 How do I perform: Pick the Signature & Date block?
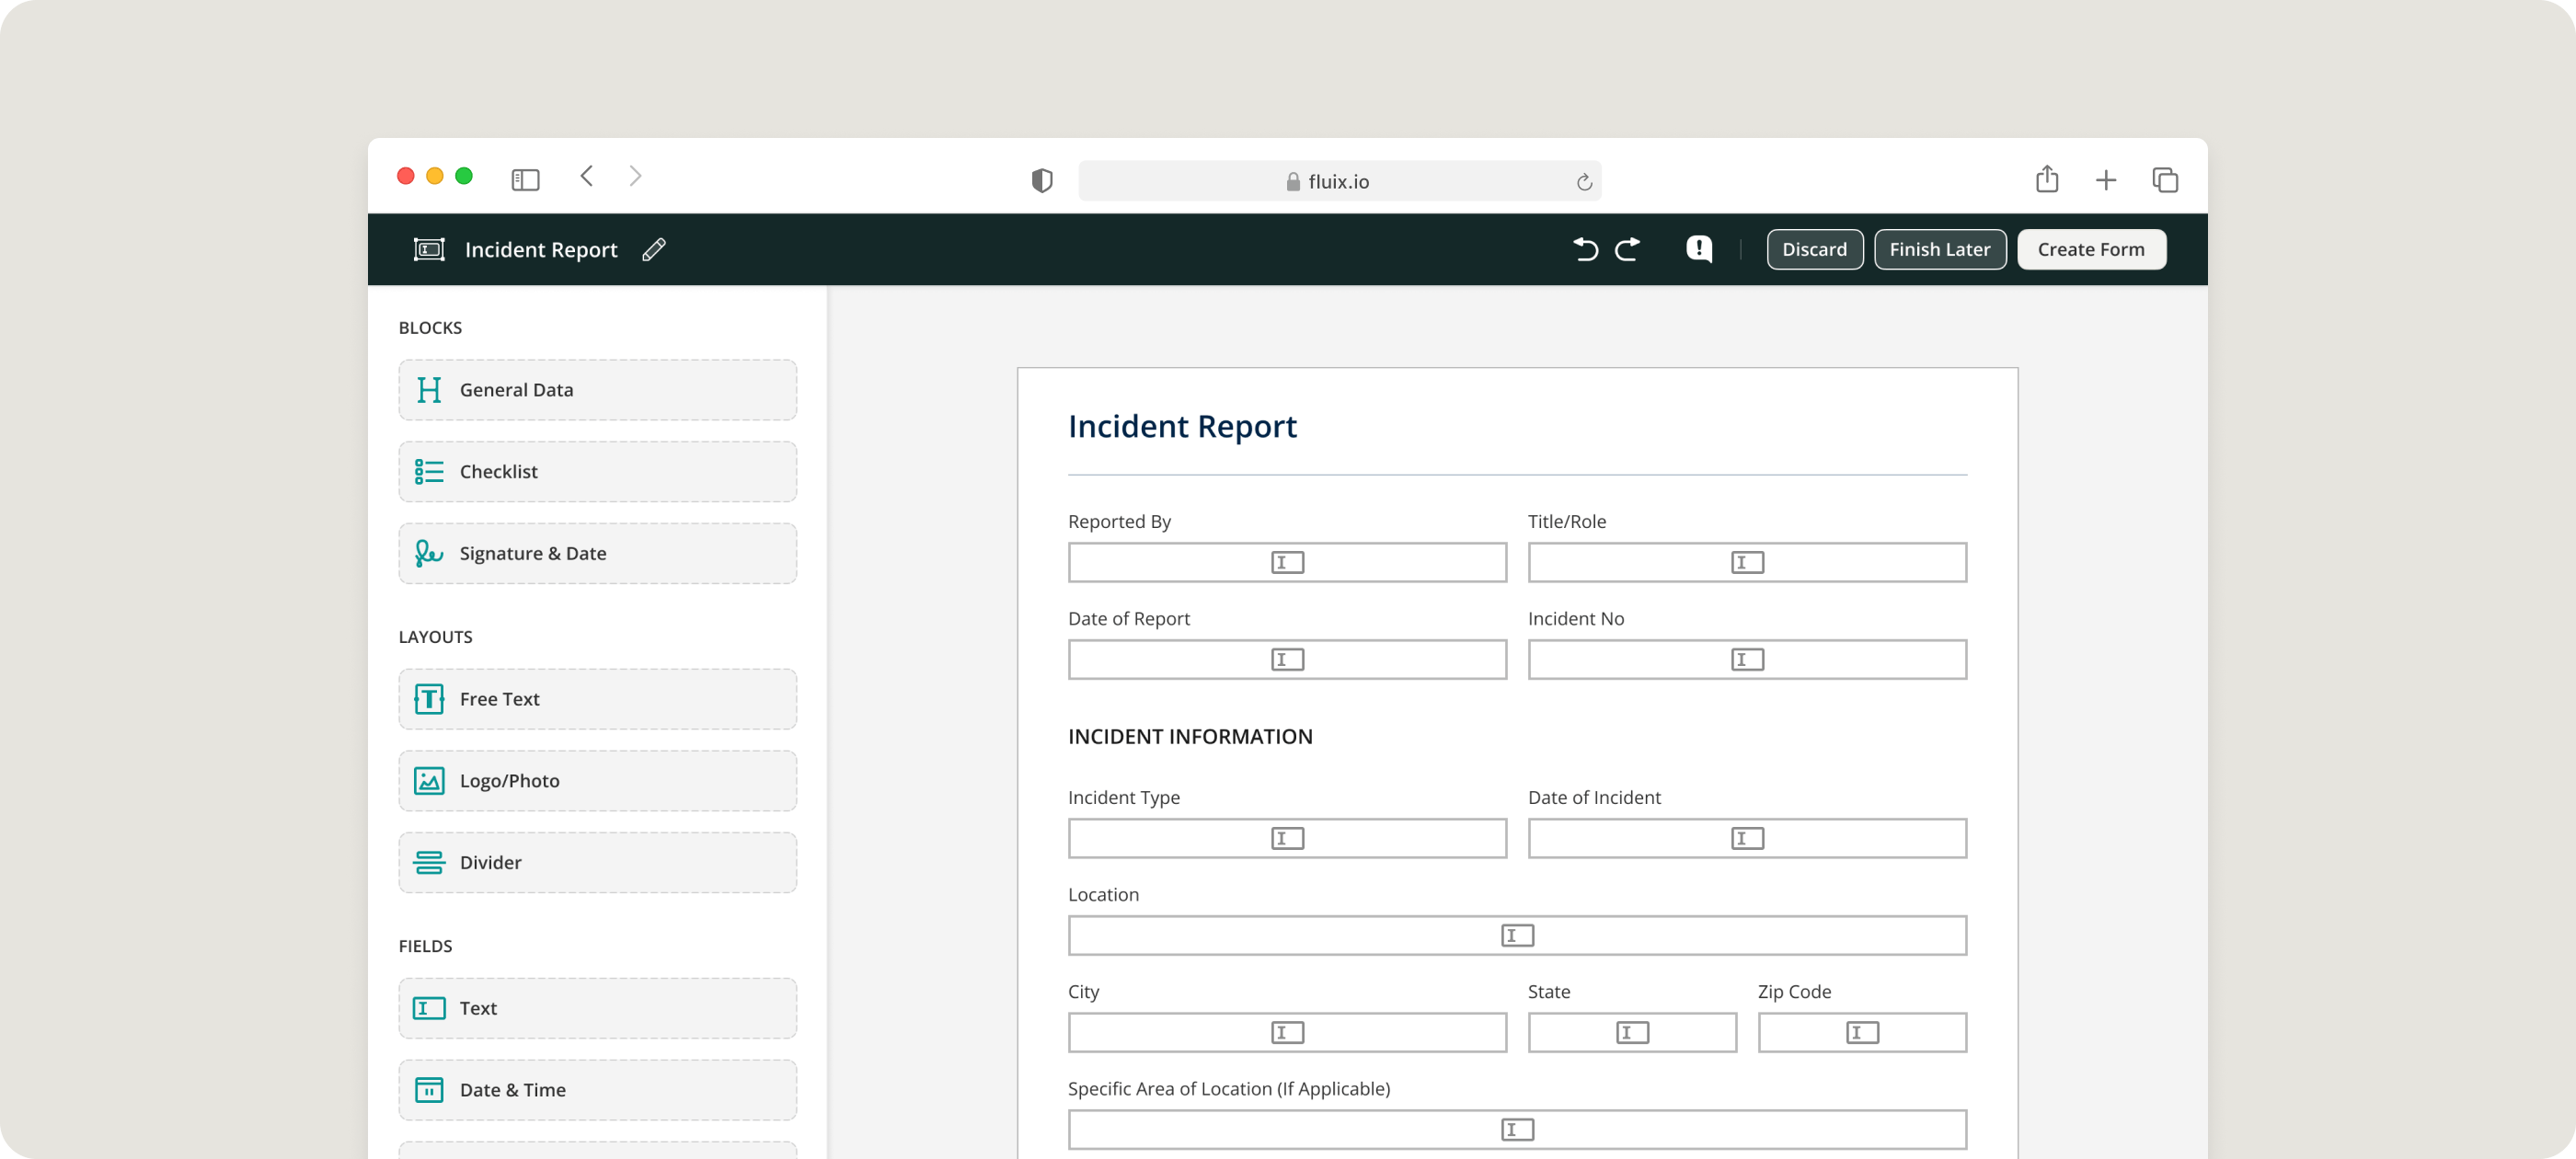[597, 553]
